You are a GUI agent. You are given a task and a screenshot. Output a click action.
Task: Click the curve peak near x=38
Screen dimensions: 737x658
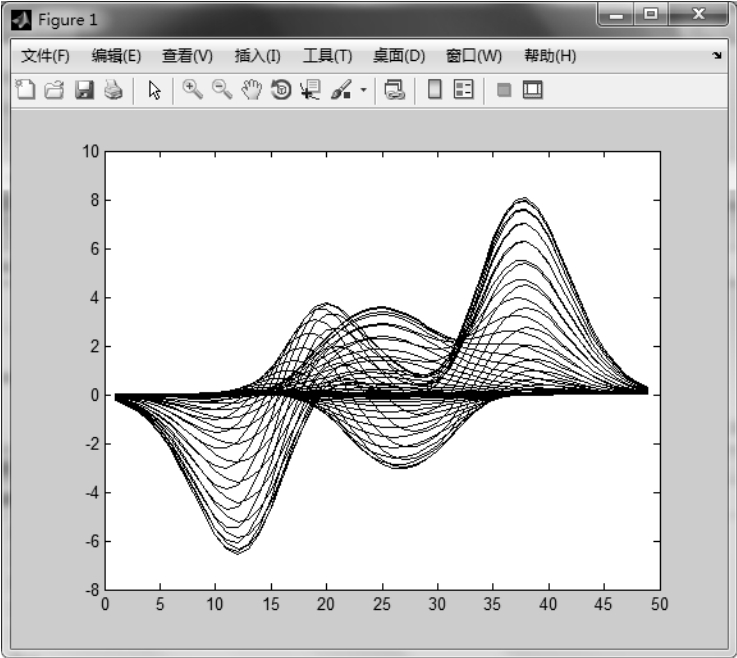click(524, 199)
